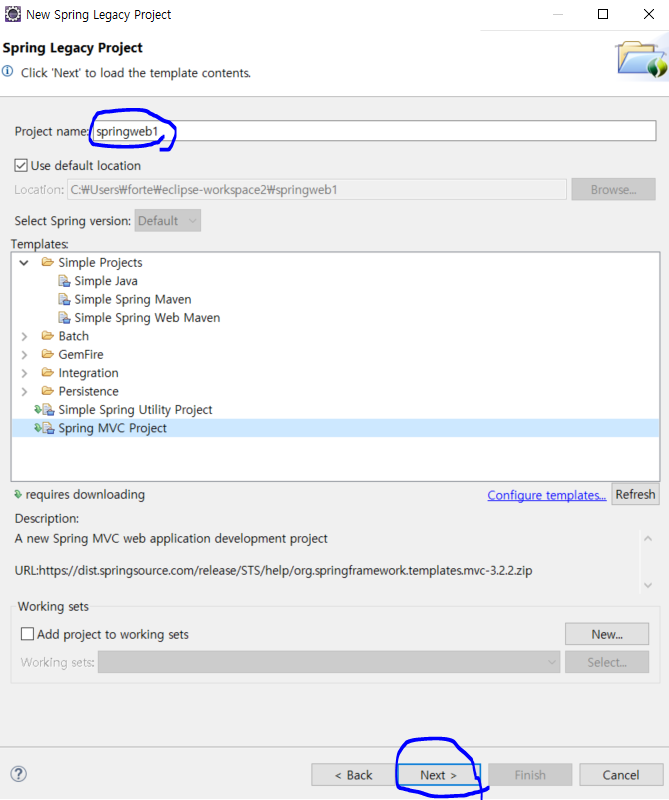Open the Working sets combo box
This screenshot has width=669, height=800.
[329, 662]
